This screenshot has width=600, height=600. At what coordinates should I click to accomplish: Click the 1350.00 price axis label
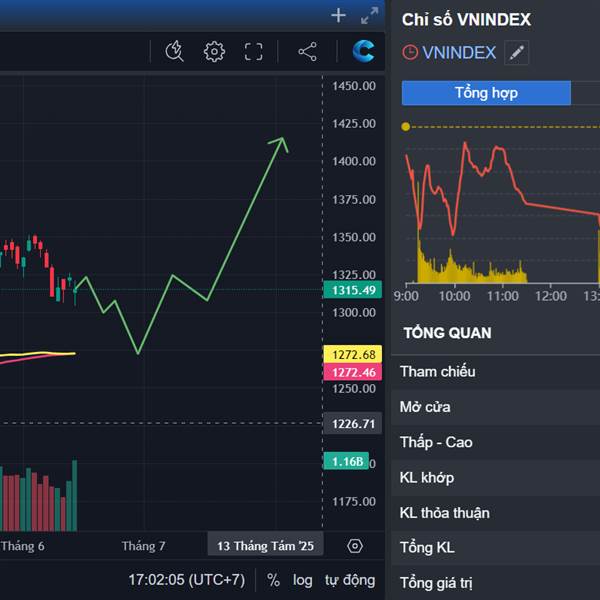pyautogui.click(x=354, y=237)
